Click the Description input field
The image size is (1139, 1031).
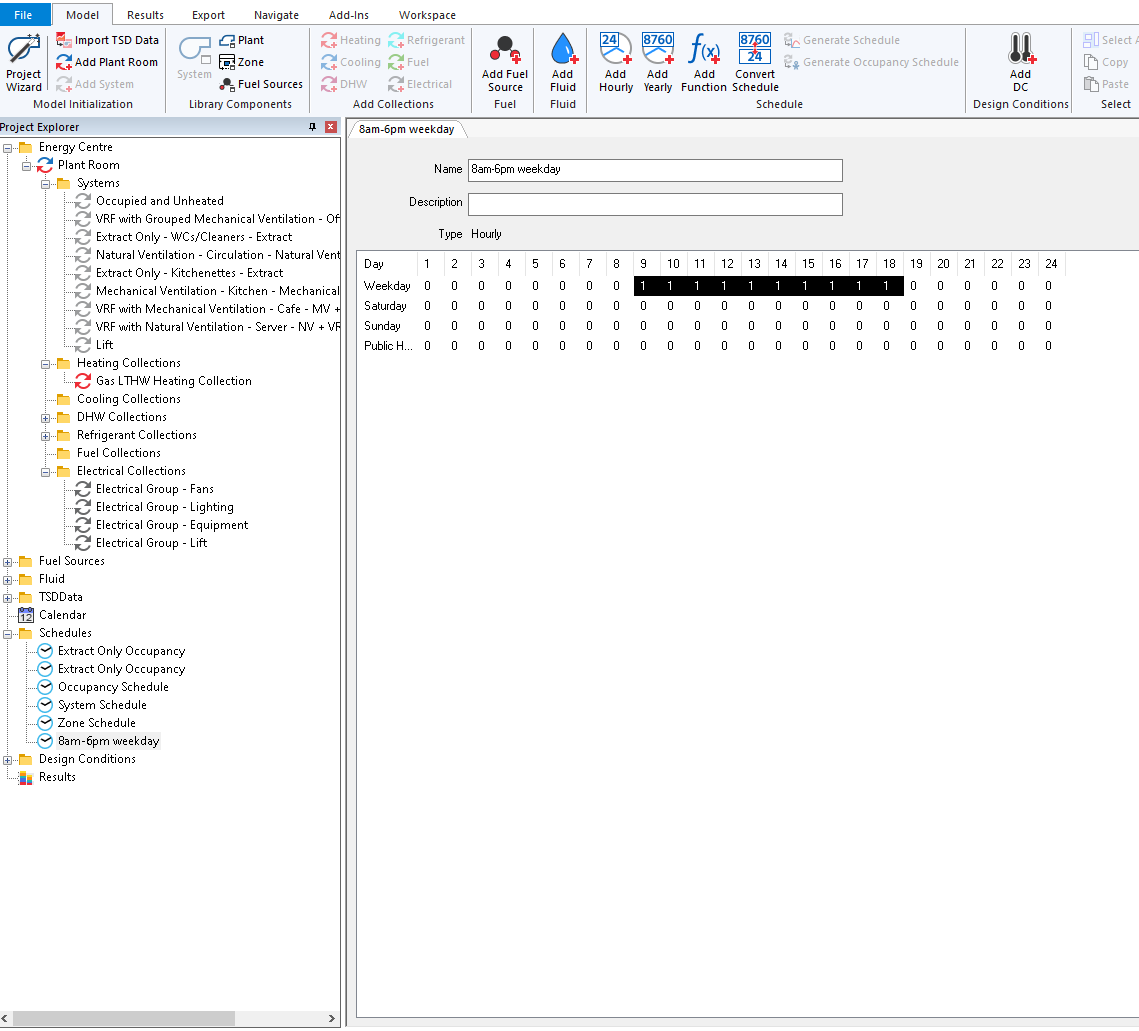coord(655,204)
